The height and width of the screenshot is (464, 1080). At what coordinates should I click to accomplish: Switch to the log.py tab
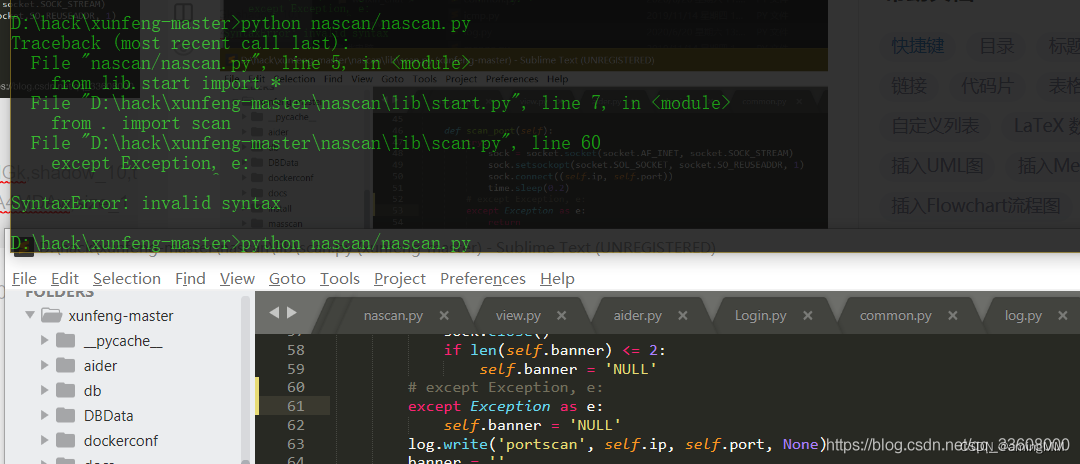[1023, 316]
